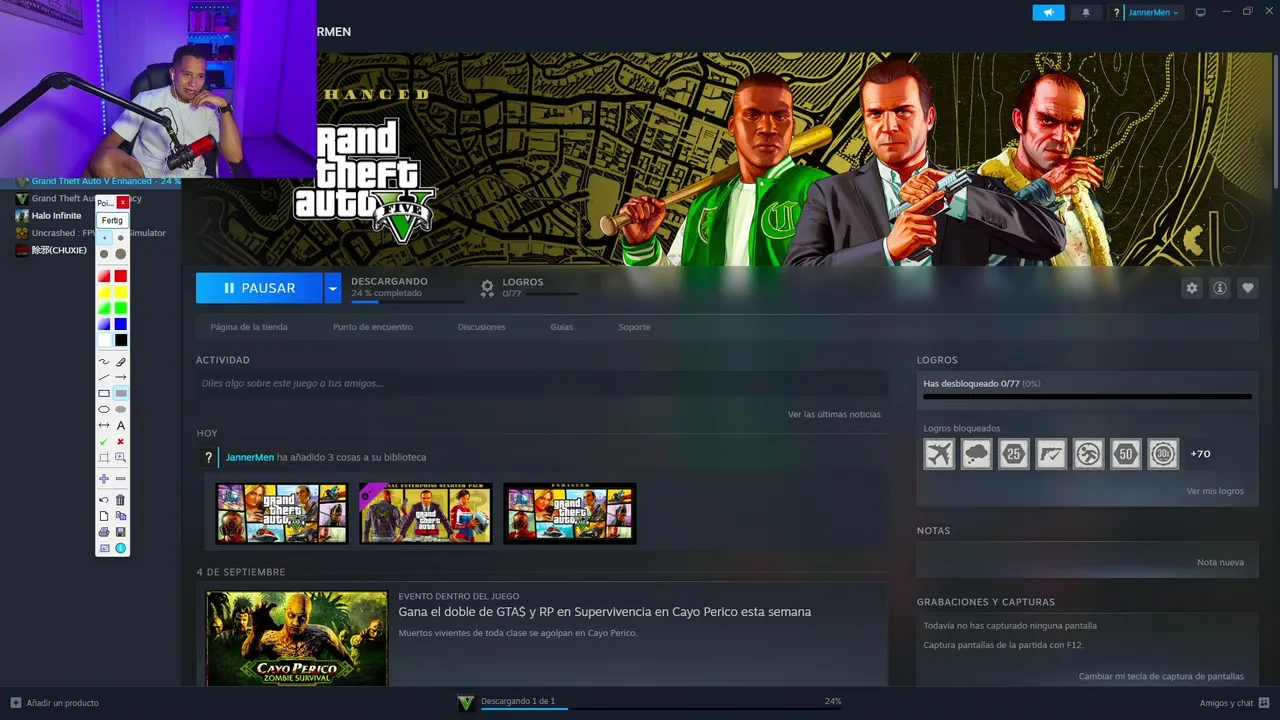The width and height of the screenshot is (1280, 720).
Task: Pick solid red color swatch
Action: 121,276
